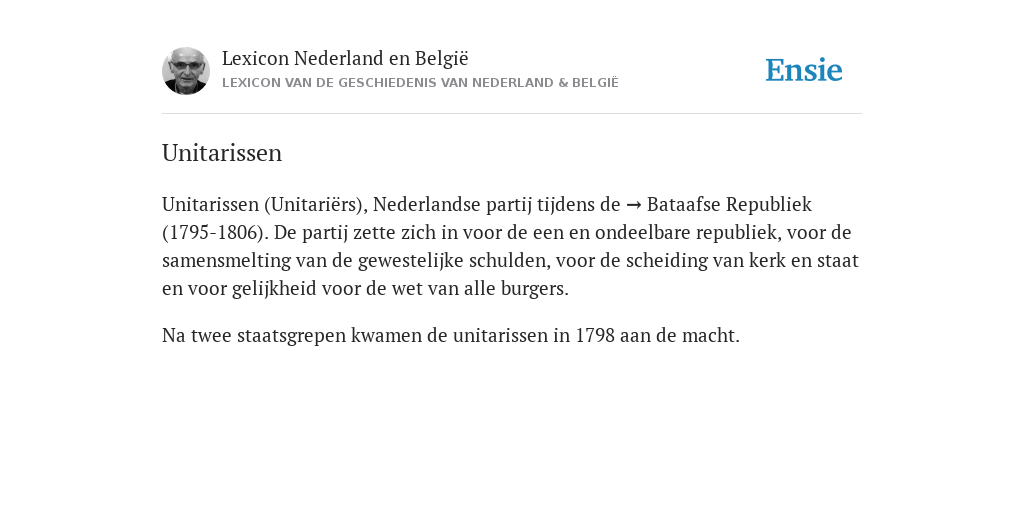Open the Ensie logo link
This screenshot has width=1024, height=512.
[x=804, y=70]
